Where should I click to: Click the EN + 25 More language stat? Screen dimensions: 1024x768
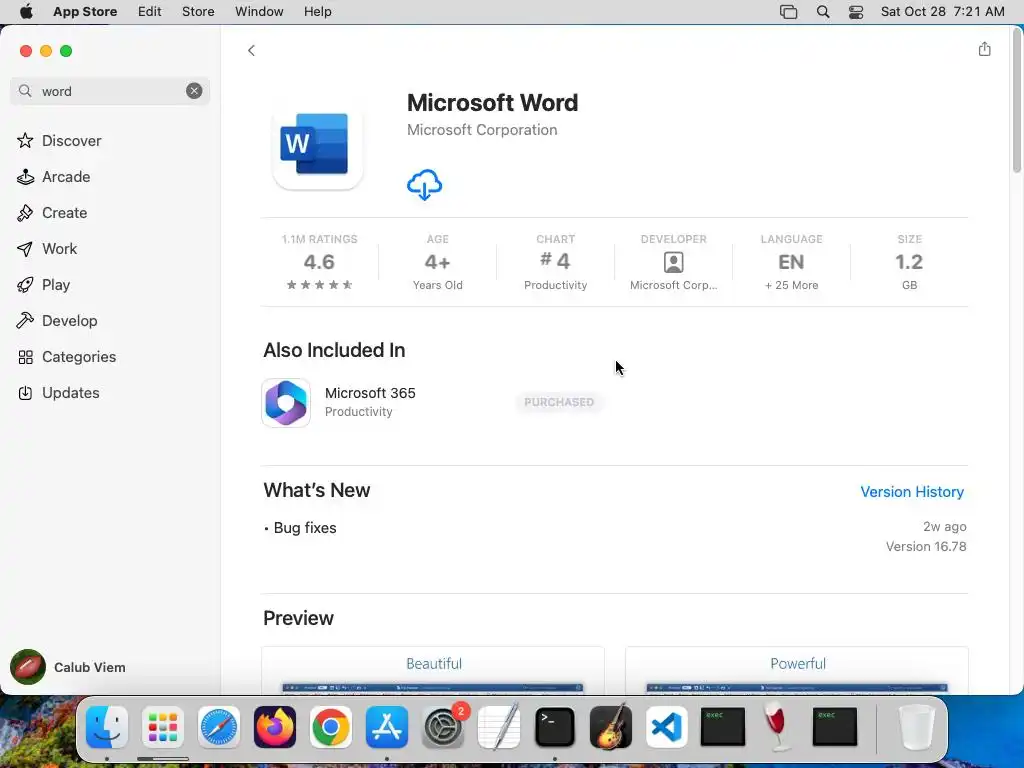click(791, 262)
